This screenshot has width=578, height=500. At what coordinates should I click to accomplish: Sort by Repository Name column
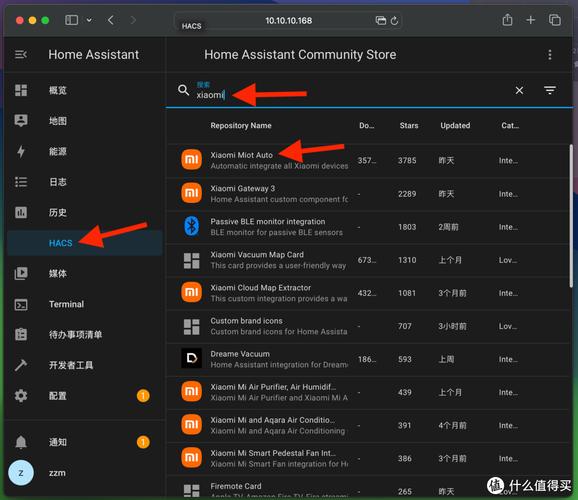tap(241, 126)
